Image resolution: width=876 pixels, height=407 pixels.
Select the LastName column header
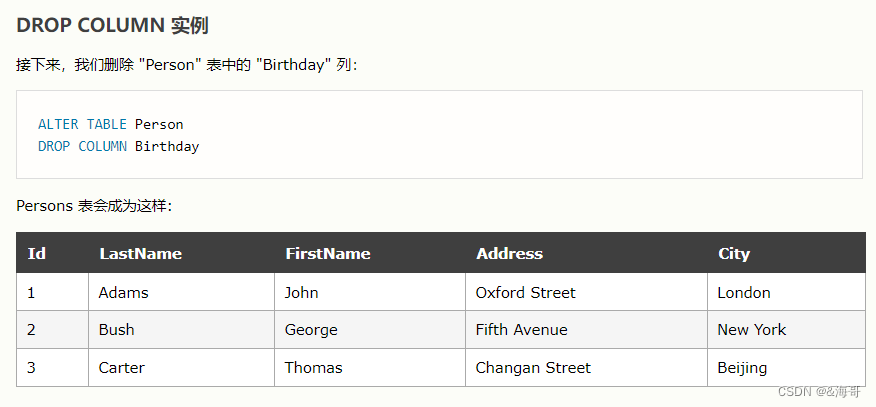(x=182, y=253)
